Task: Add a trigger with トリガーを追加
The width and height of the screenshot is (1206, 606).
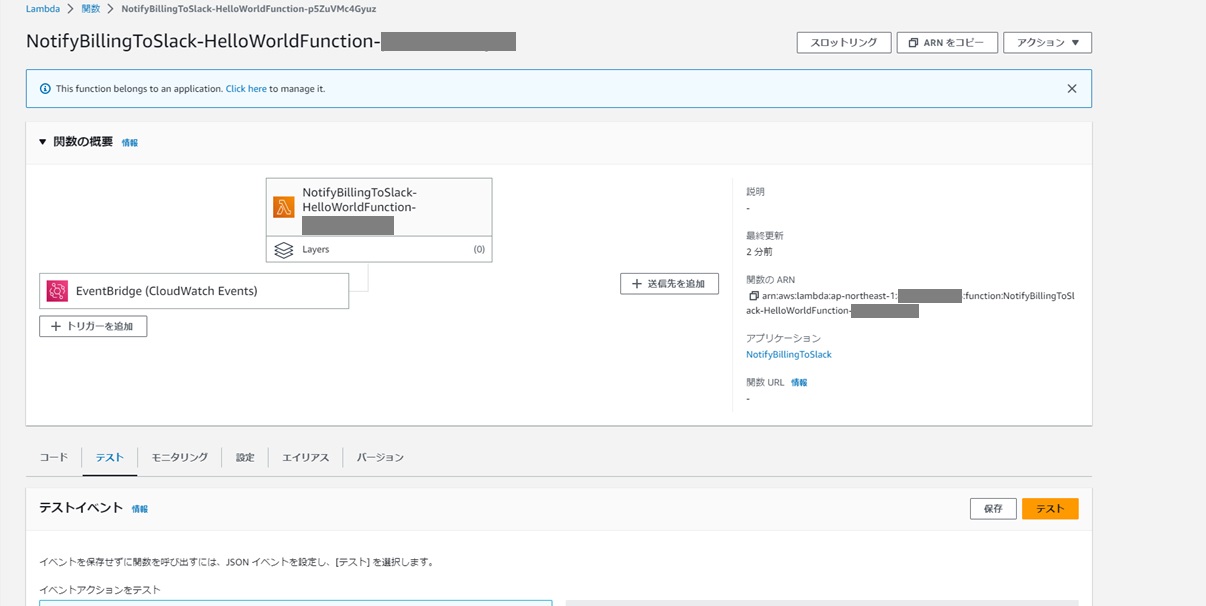Action: coord(93,326)
